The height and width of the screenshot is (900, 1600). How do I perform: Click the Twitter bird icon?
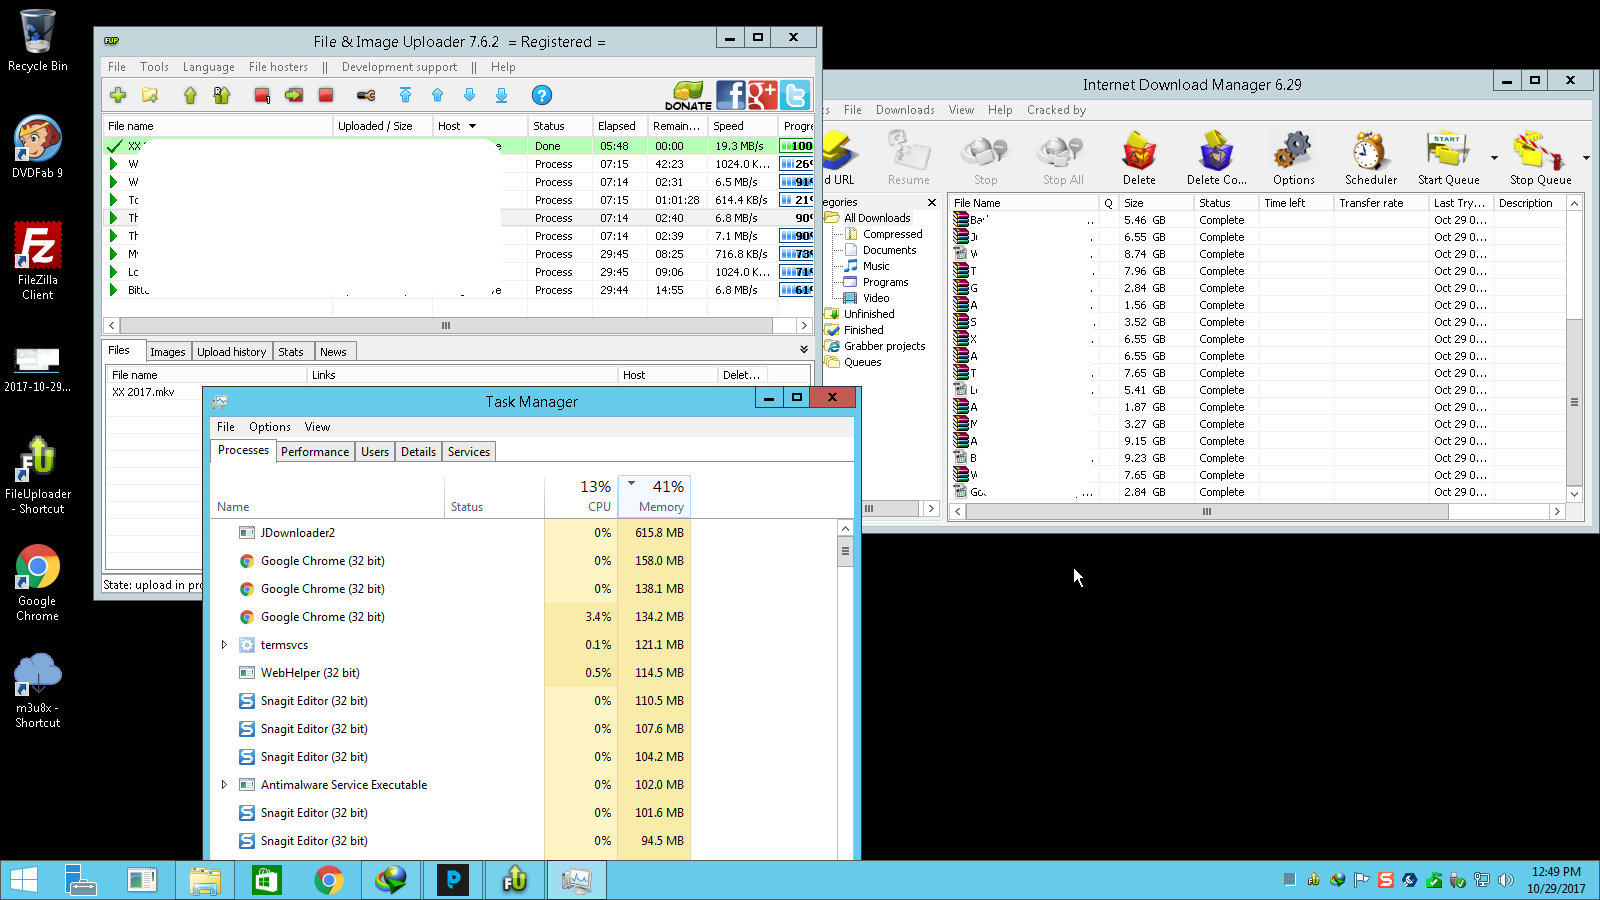point(795,95)
